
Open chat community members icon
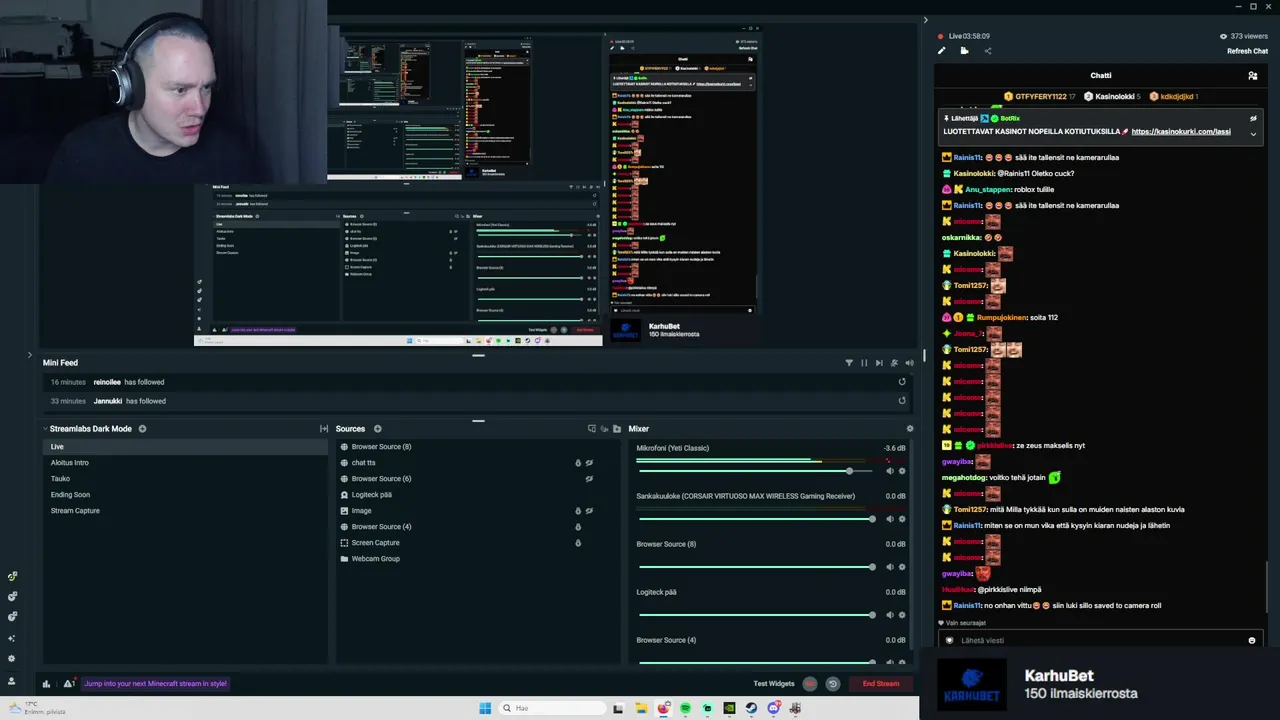tap(1252, 75)
